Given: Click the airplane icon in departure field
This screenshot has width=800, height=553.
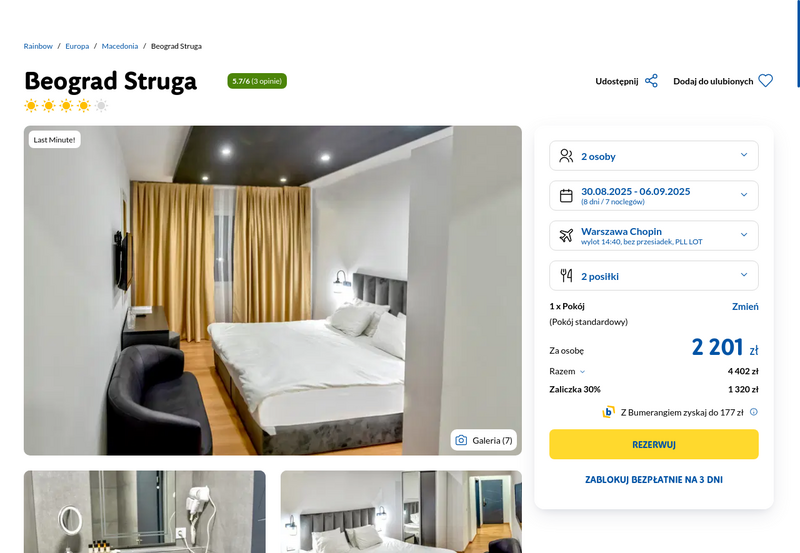Looking at the screenshot, I should pos(566,235).
